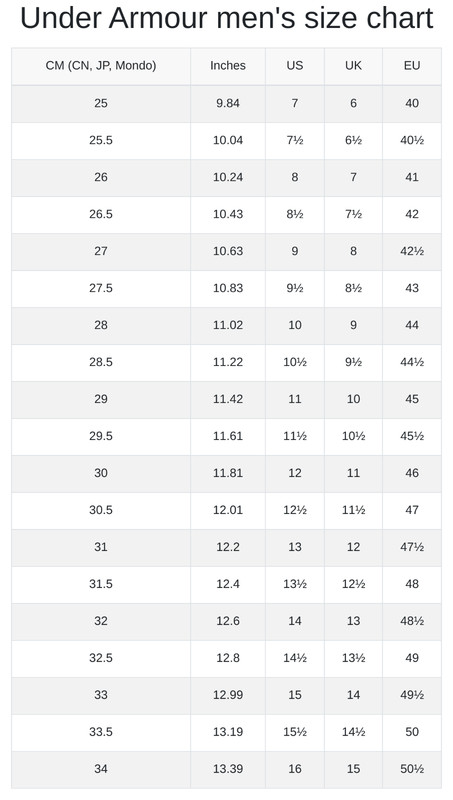Select the CM (CN, JP, Mondo) column header
This screenshot has height=800, width=453.
point(101,66)
